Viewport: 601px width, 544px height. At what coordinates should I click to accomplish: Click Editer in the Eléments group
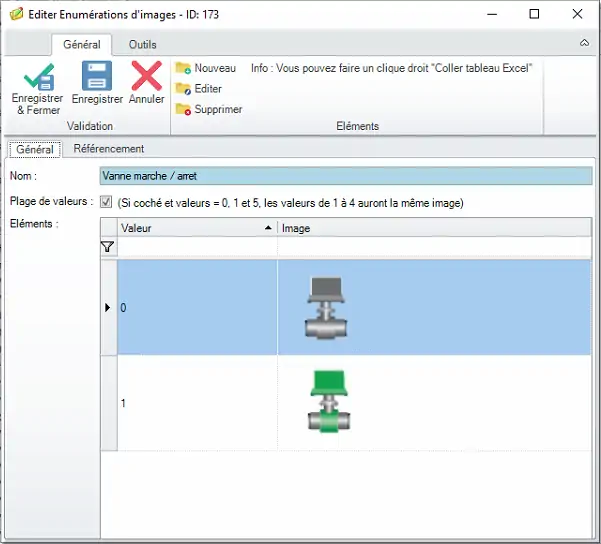(199, 89)
